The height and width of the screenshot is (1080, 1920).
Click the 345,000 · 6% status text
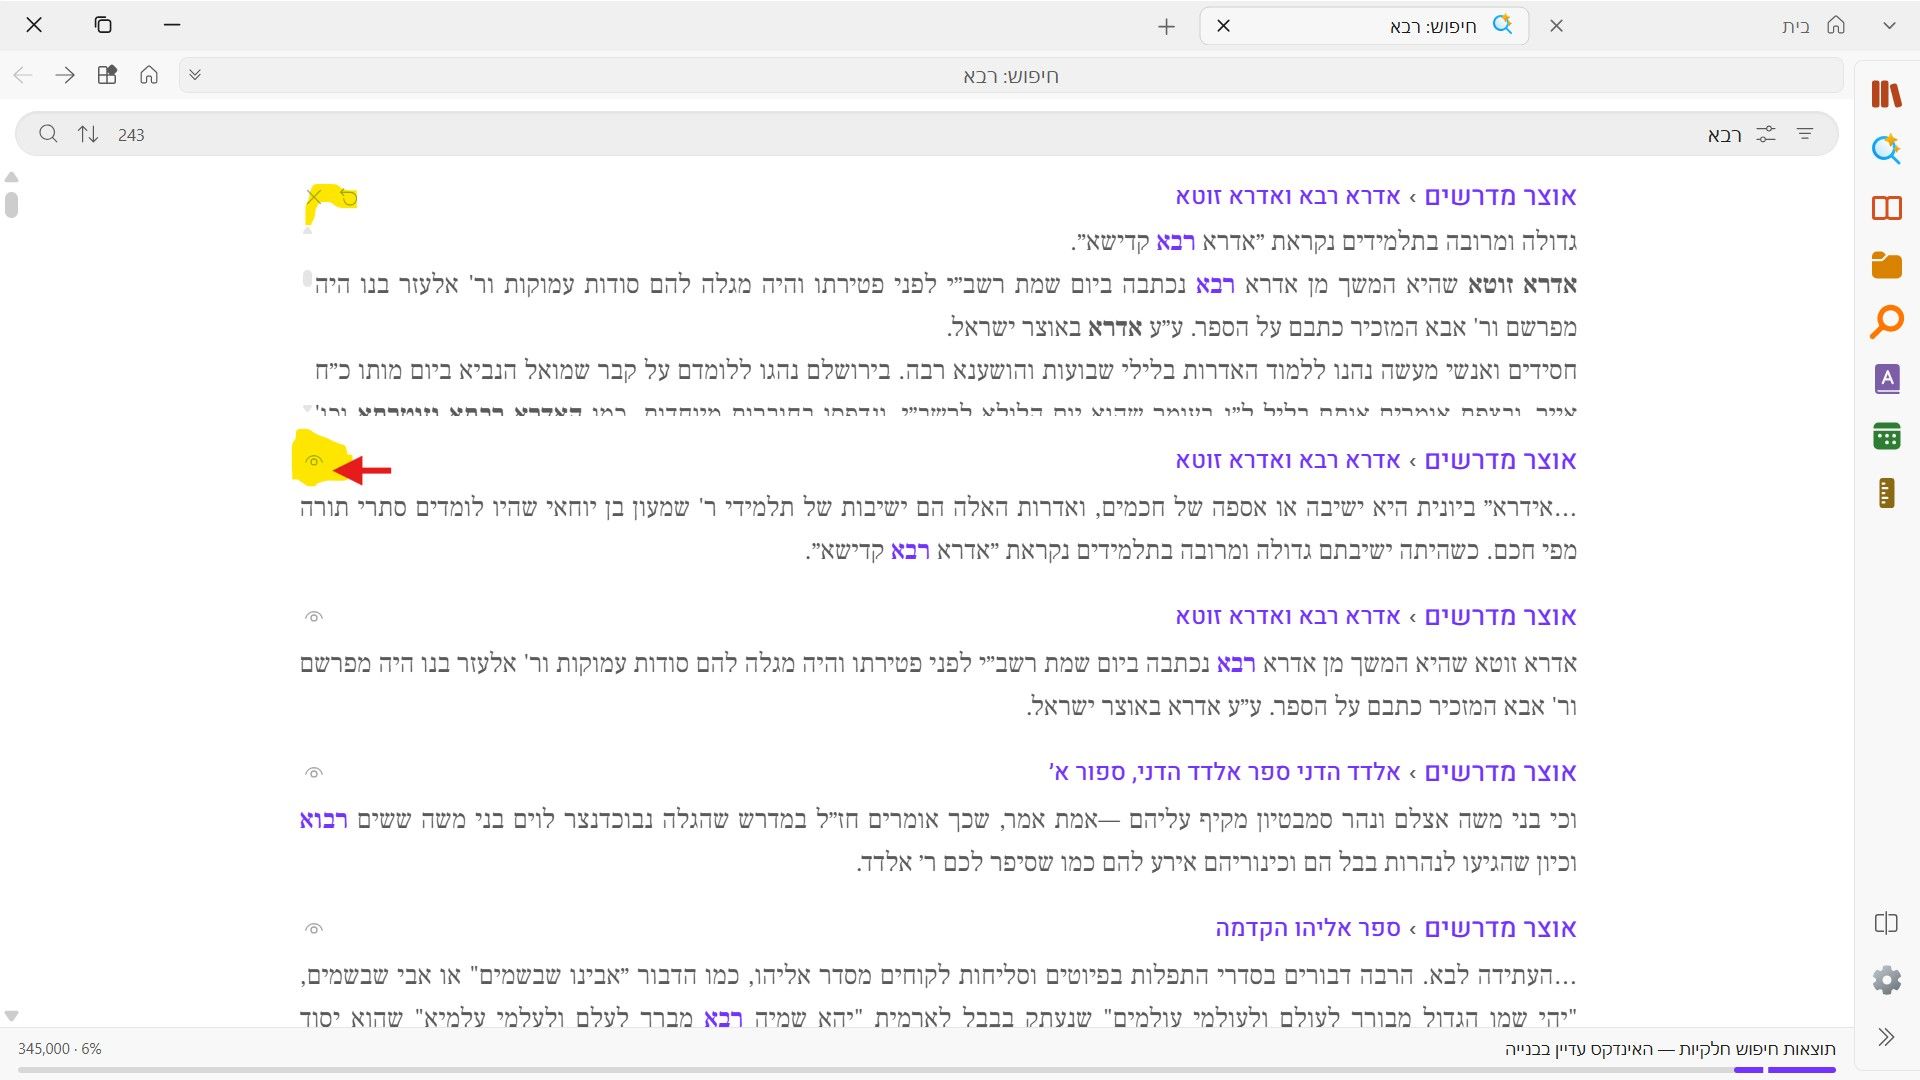tap(60, 1048)
